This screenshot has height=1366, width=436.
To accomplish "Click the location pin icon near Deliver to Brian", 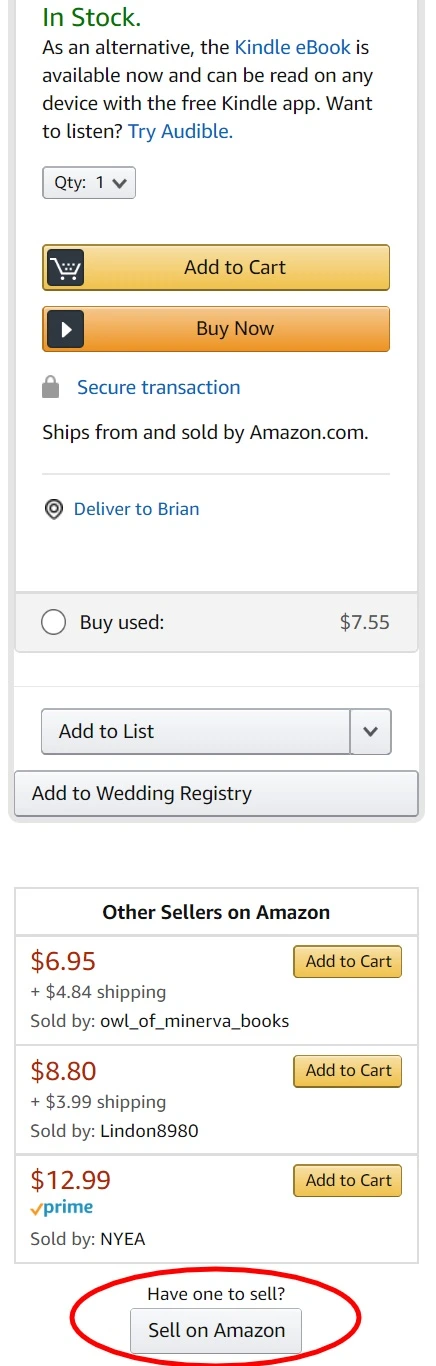I will [54, 510].
